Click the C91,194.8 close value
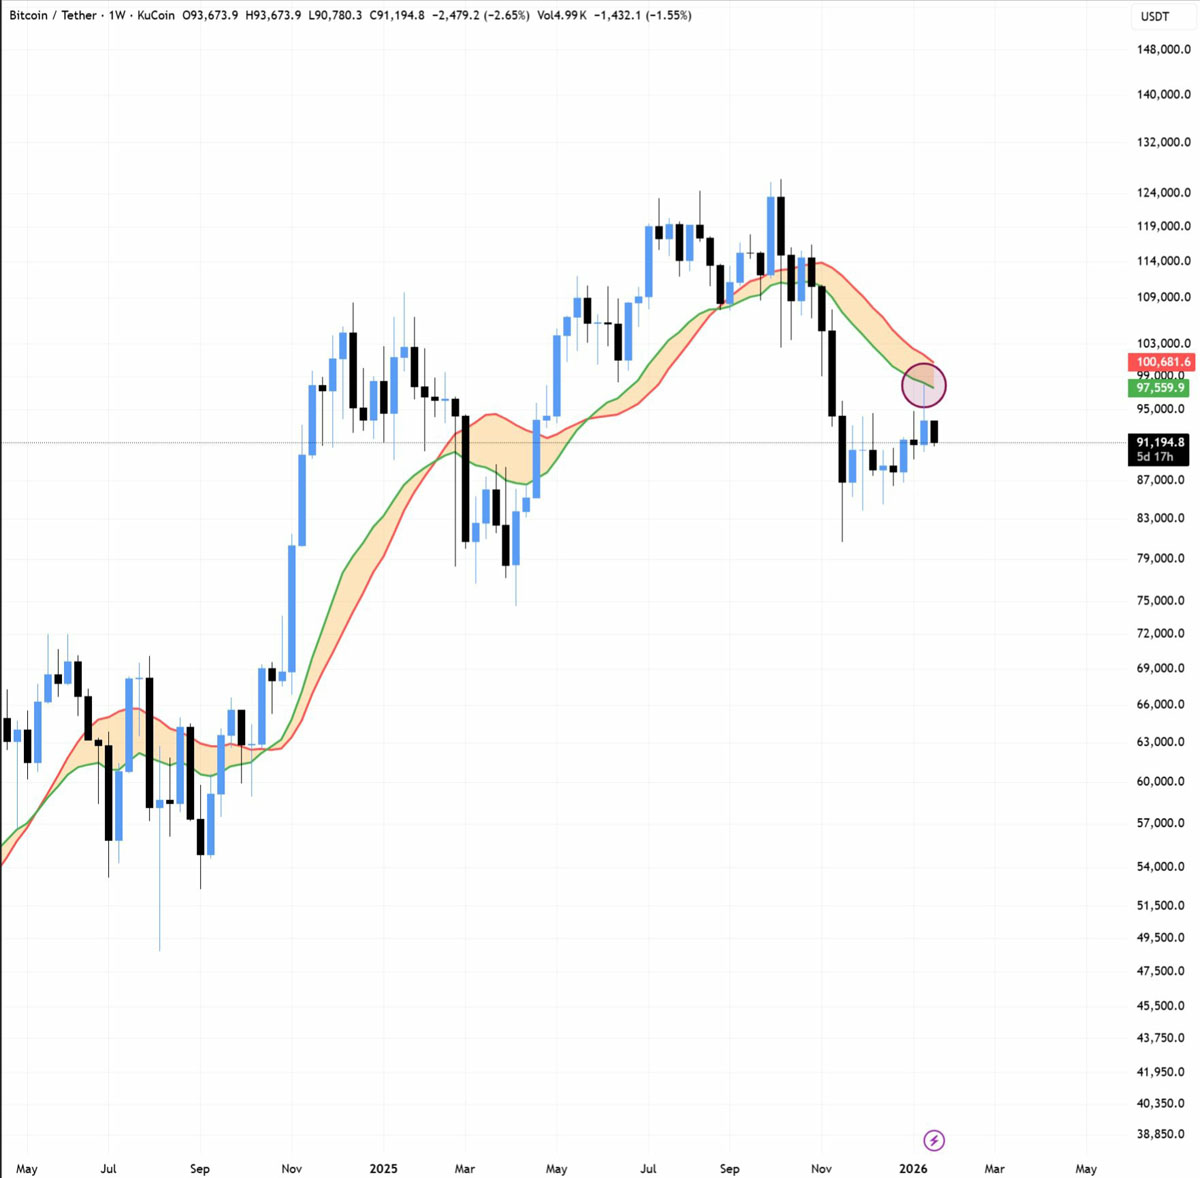 [397, 16]
